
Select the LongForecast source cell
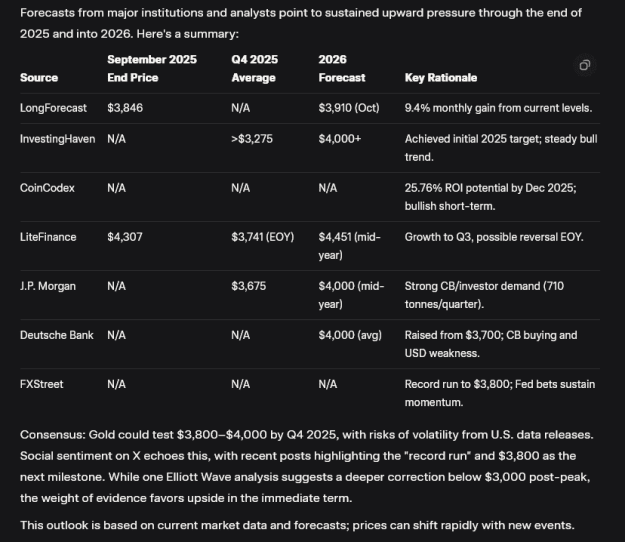pos(53,108)
